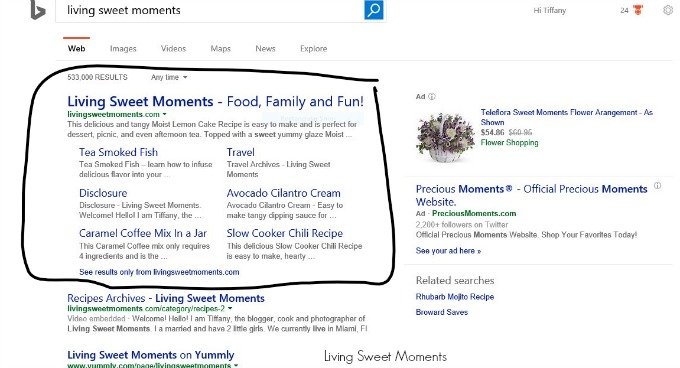Click the Teleflora flower basket thumbnail

(445, 137)
